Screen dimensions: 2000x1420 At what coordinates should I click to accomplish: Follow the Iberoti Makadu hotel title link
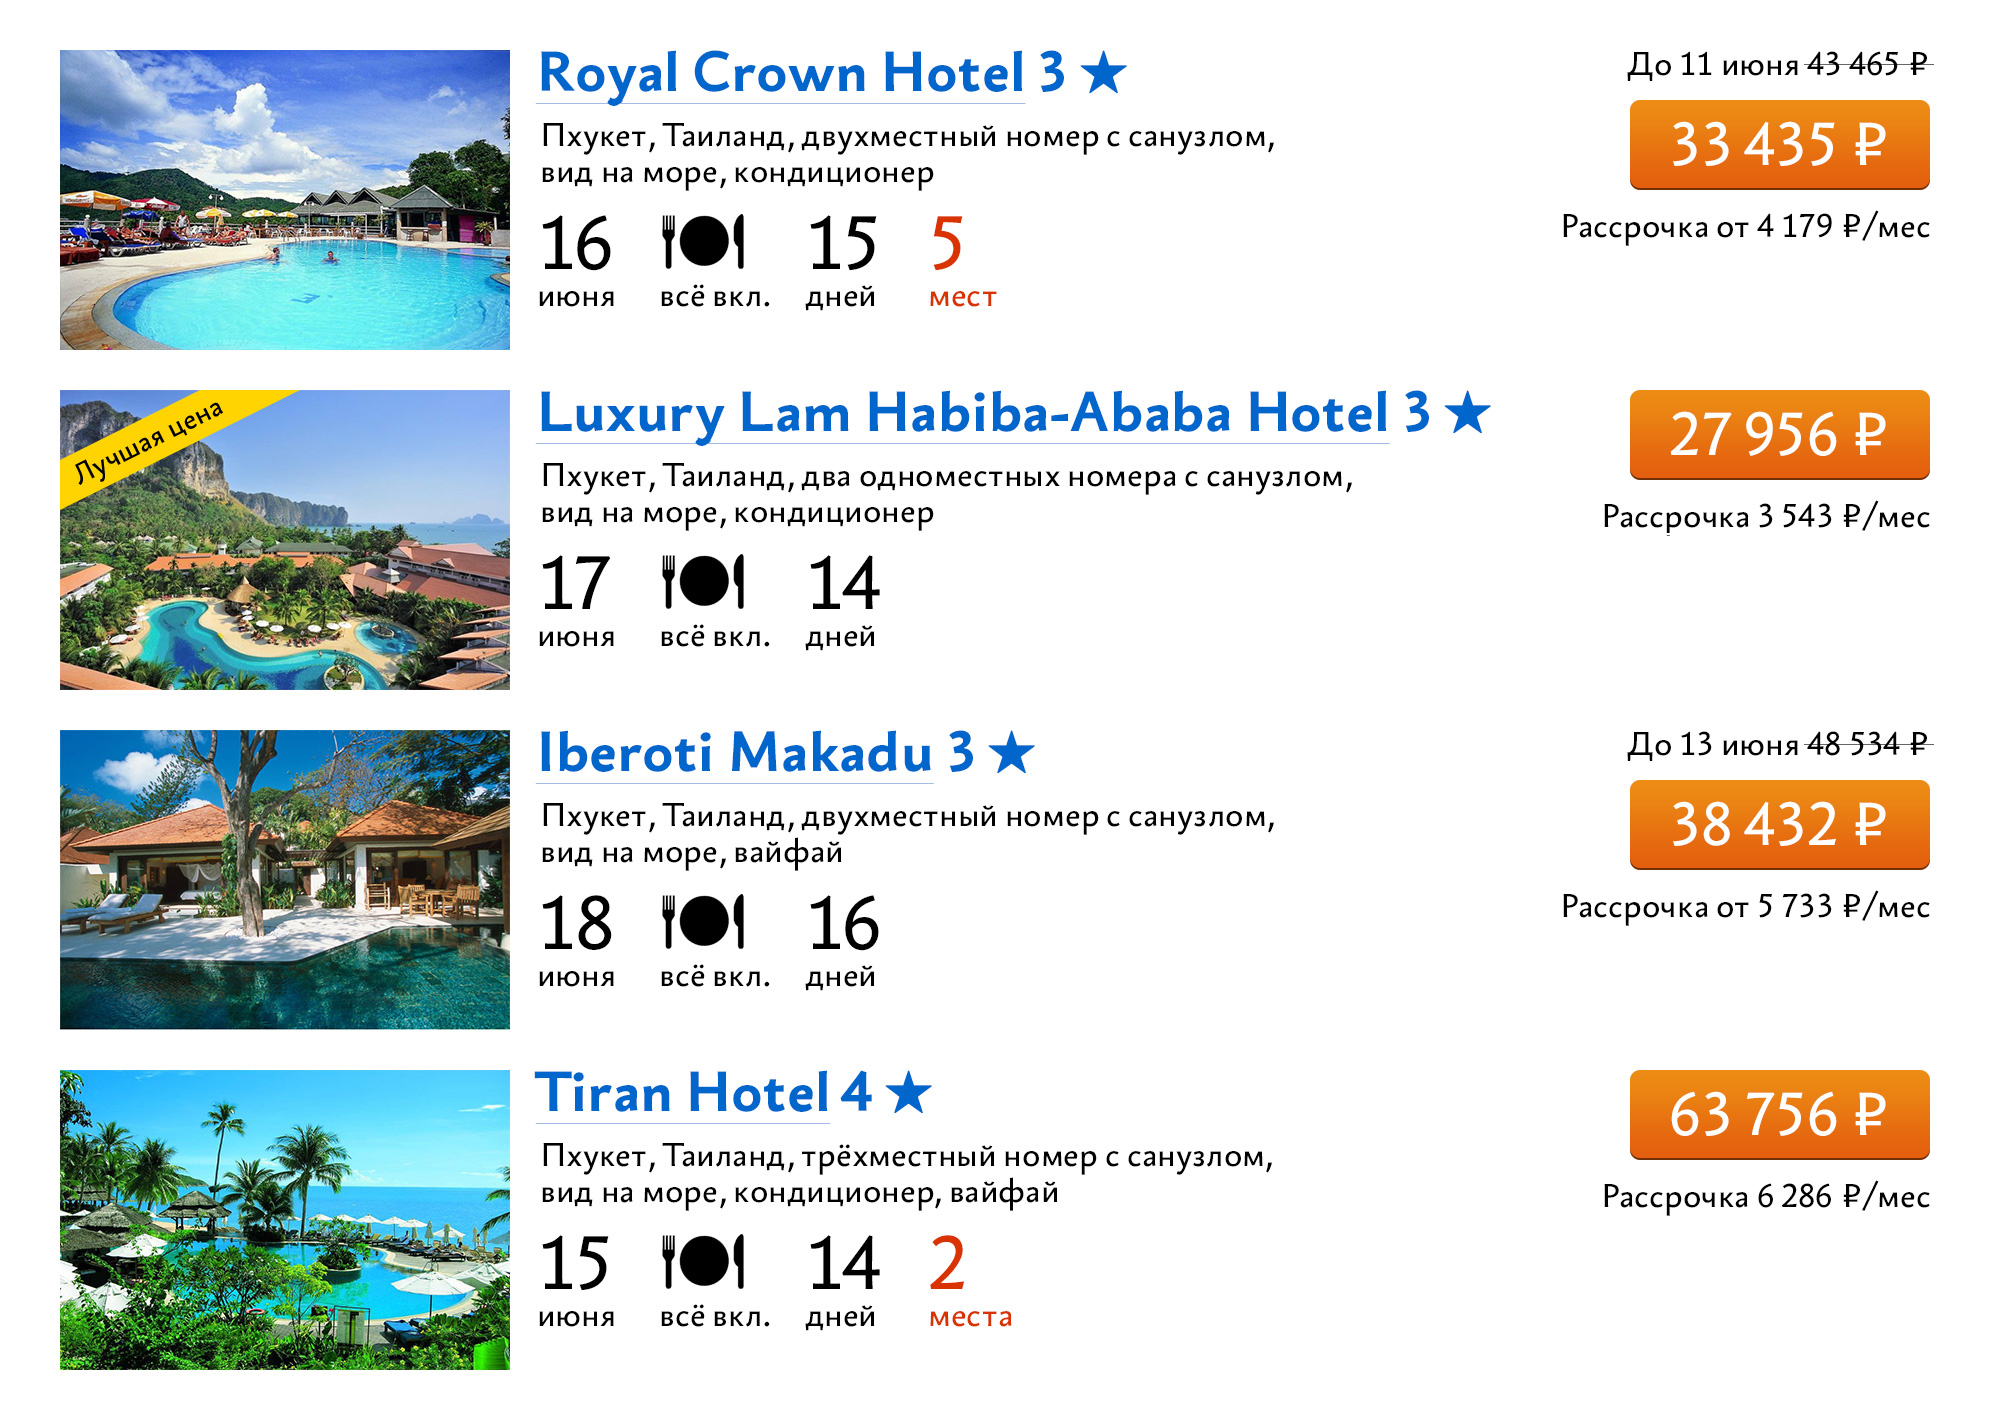(735, 754)
